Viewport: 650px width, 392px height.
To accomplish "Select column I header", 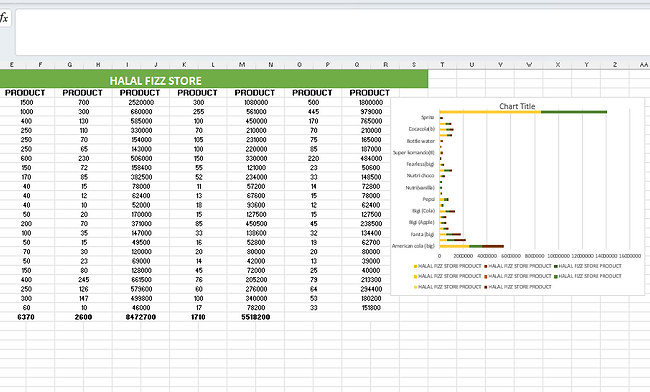I will click(127, 65).
